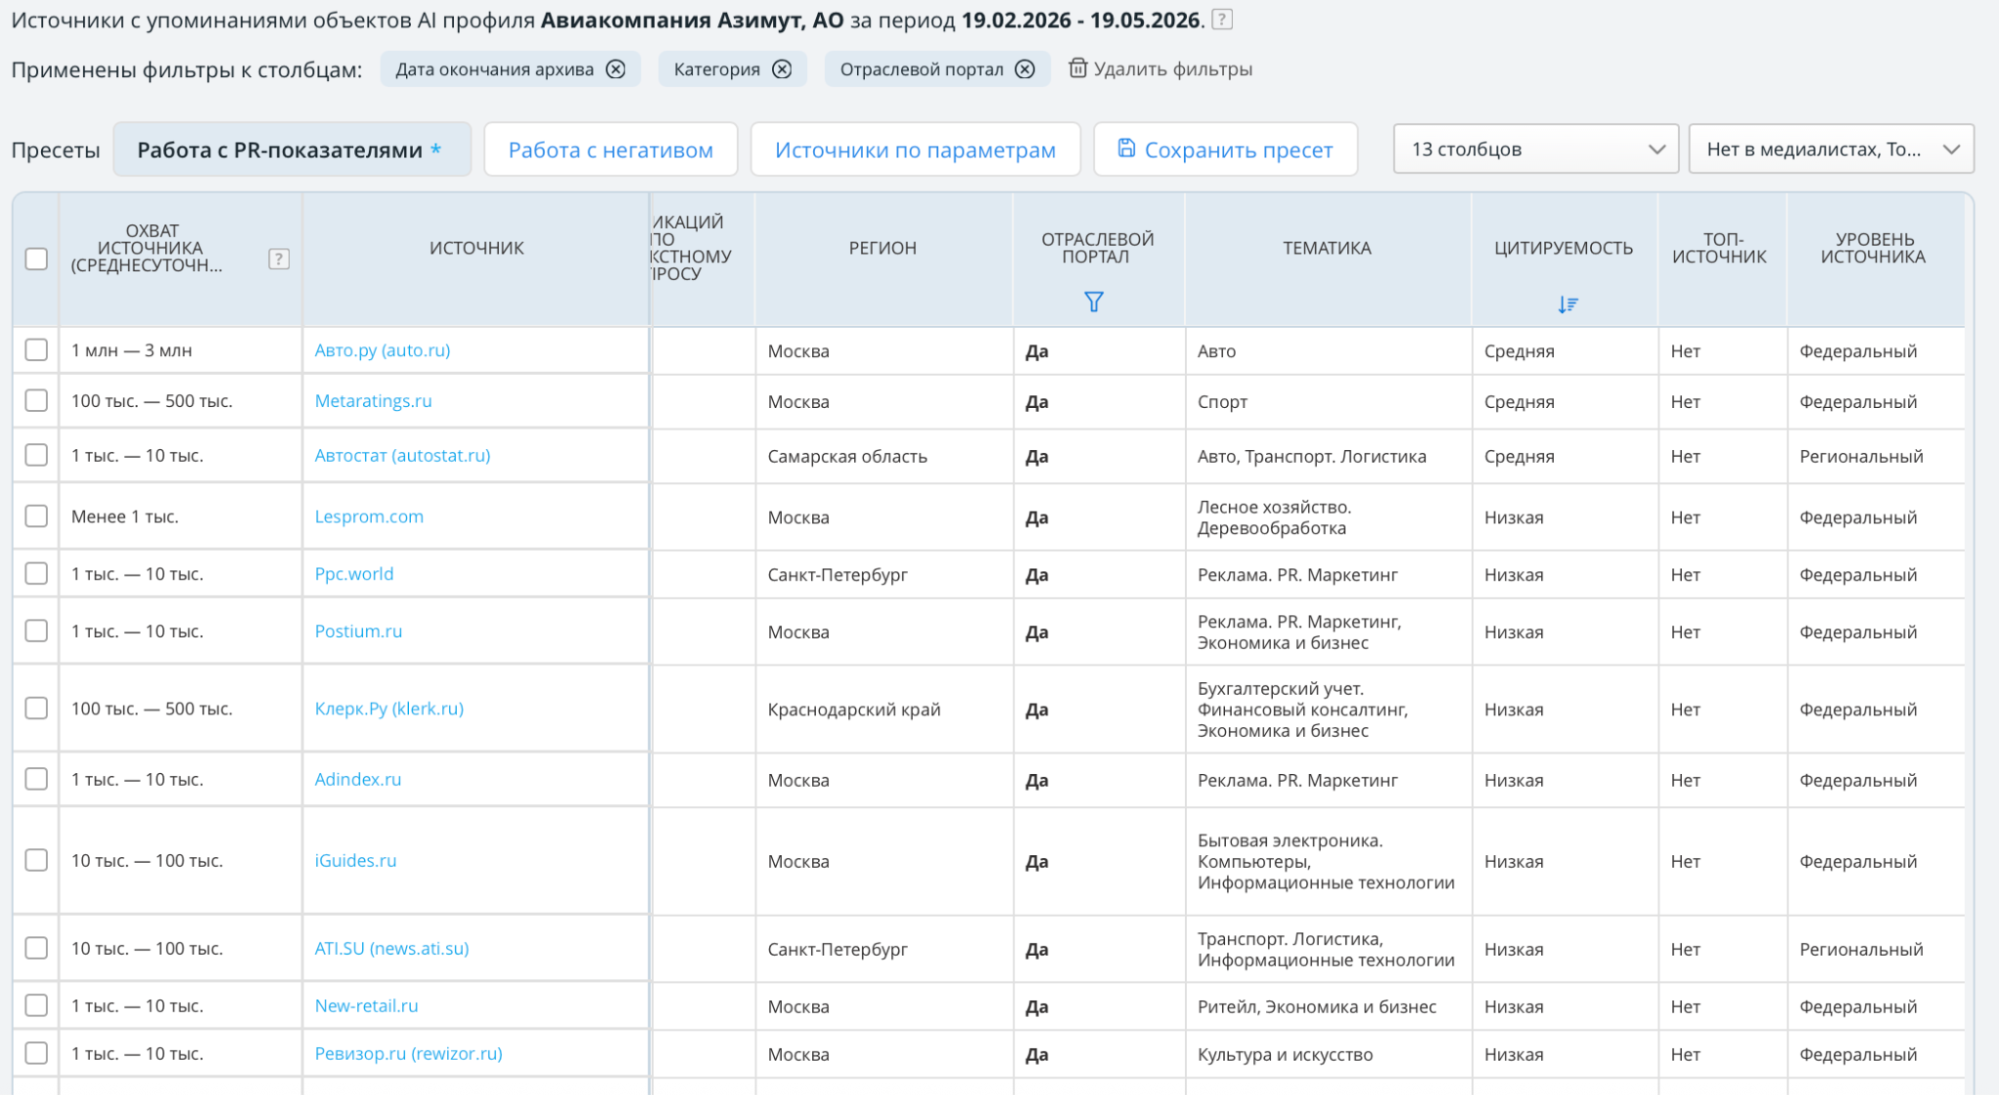Open the filter funnel in 'Отраслевой портал' column
Image resolution: width=1999 pixels, height=1096 pixels.
1094,302
